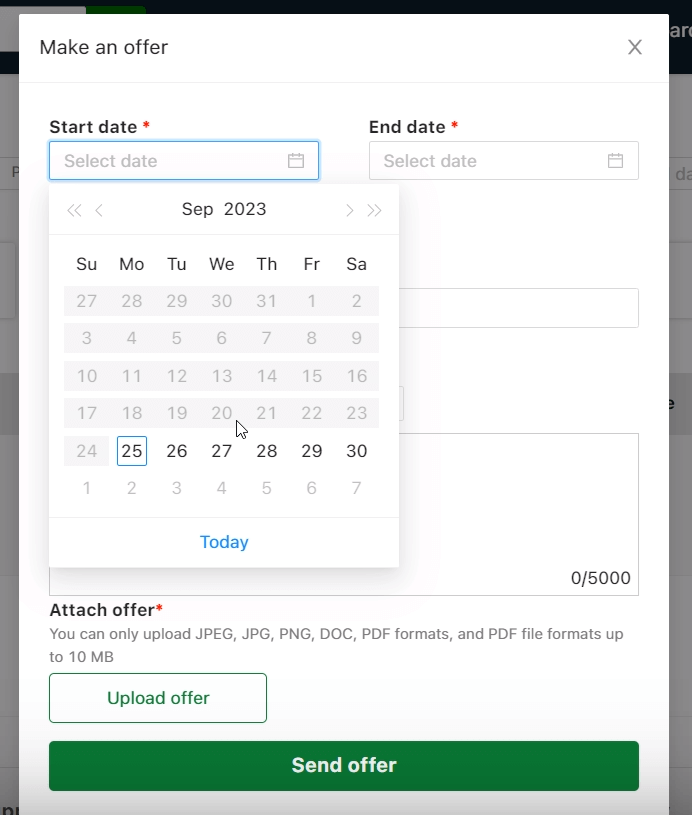Click the previous year double-arrow icon
This screenshot has height=815, width=692.
tap(73, 210)
